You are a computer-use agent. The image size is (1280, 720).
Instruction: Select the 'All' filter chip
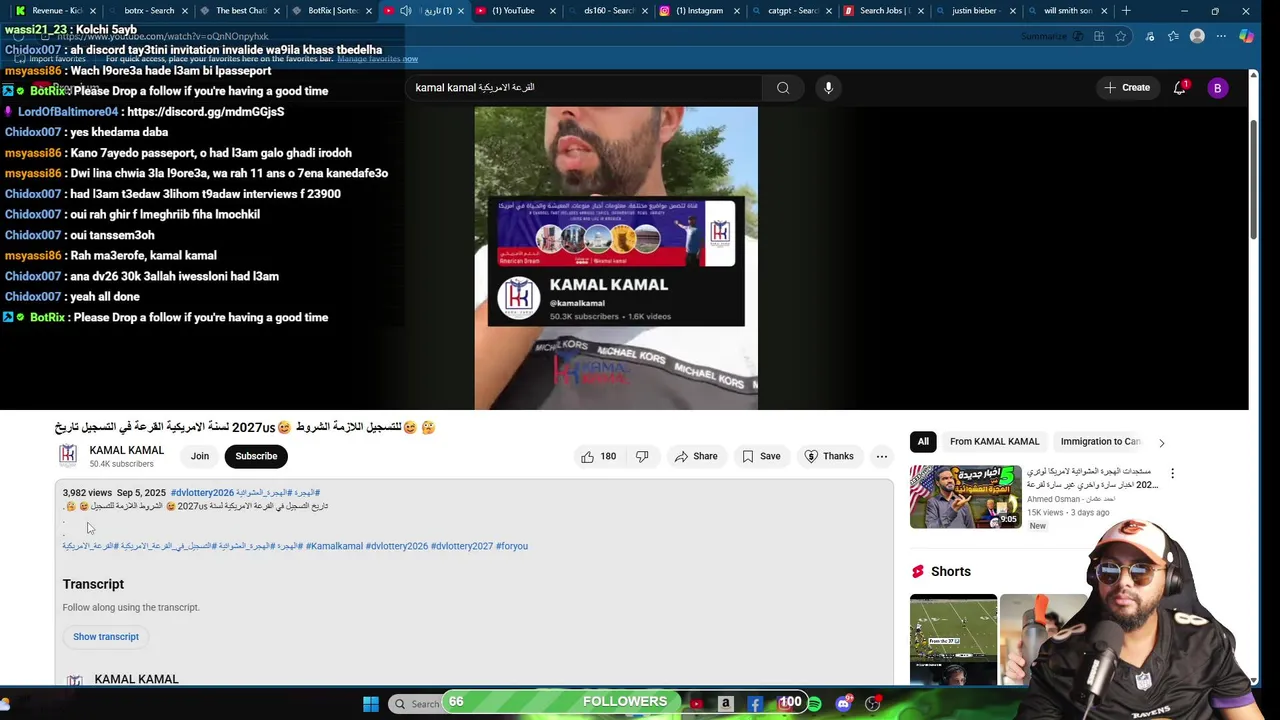pos(923,442)
